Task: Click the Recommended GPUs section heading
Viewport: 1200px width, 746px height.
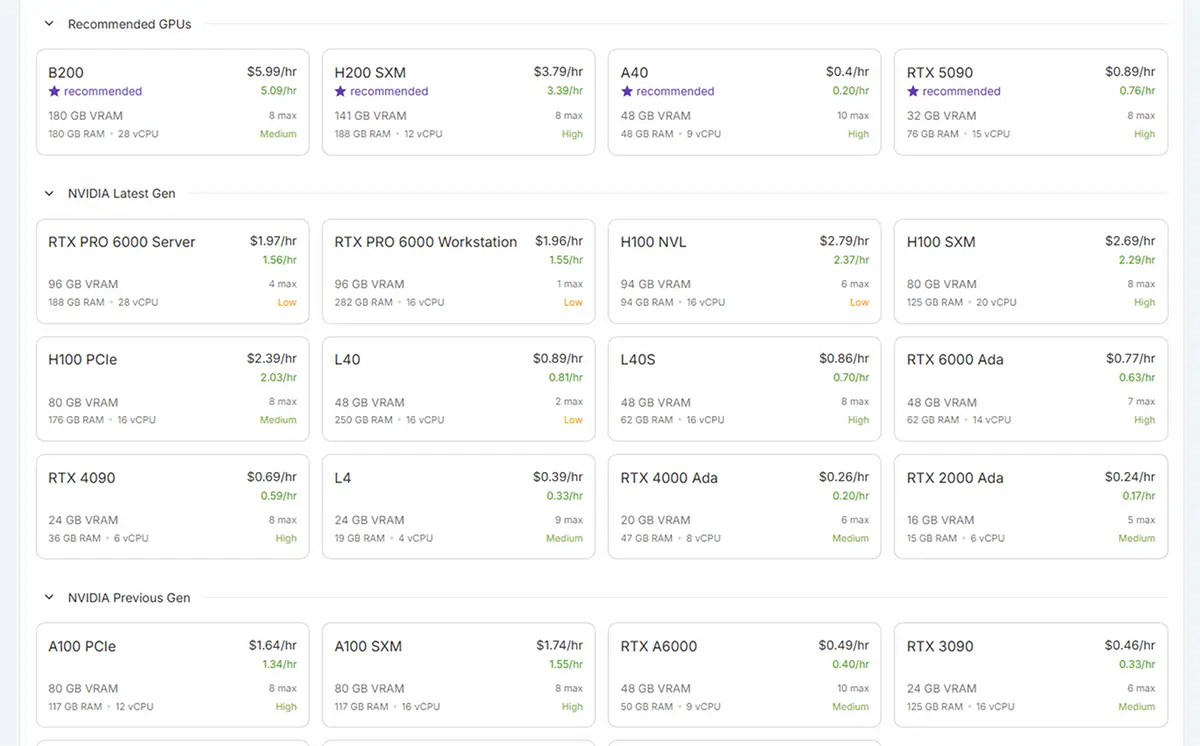Action: point(129,24)
